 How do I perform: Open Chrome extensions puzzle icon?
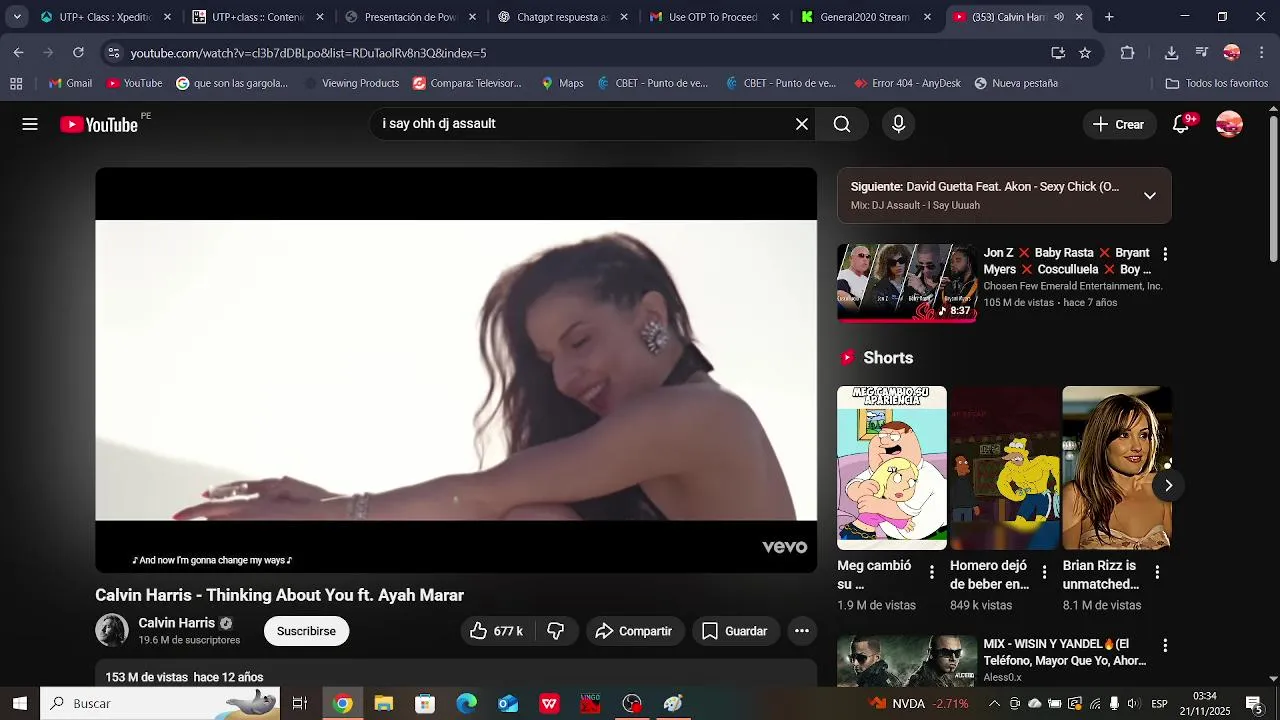pos(1127,53)
